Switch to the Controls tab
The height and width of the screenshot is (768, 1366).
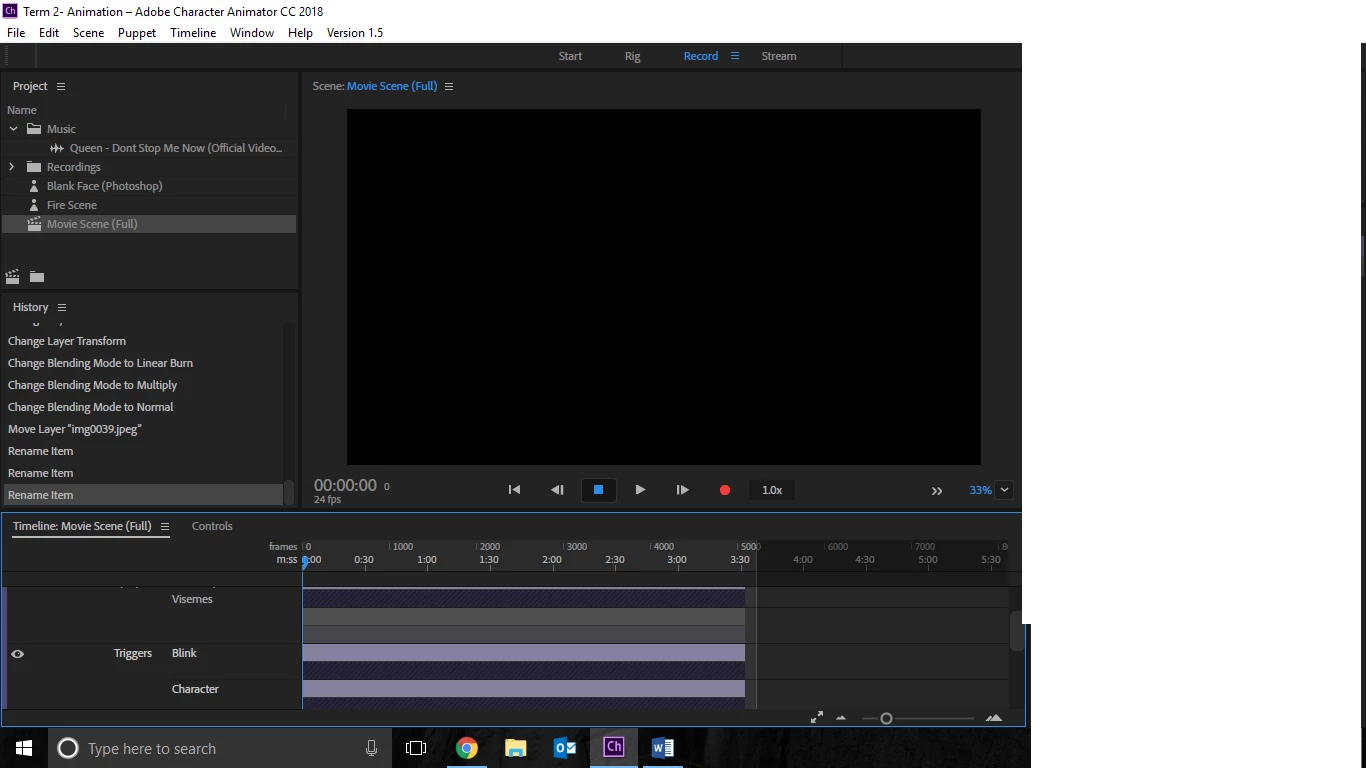pyautogui.click(x=212, y=526)
